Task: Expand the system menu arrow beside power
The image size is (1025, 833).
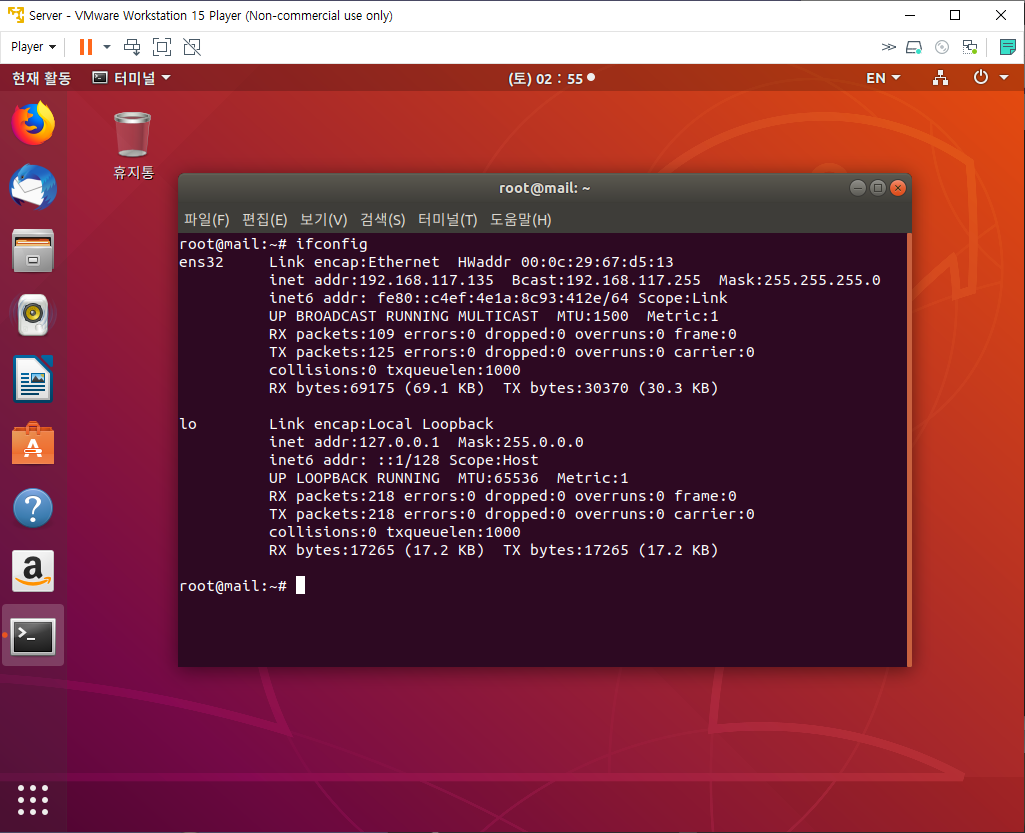Action: 1004,78
